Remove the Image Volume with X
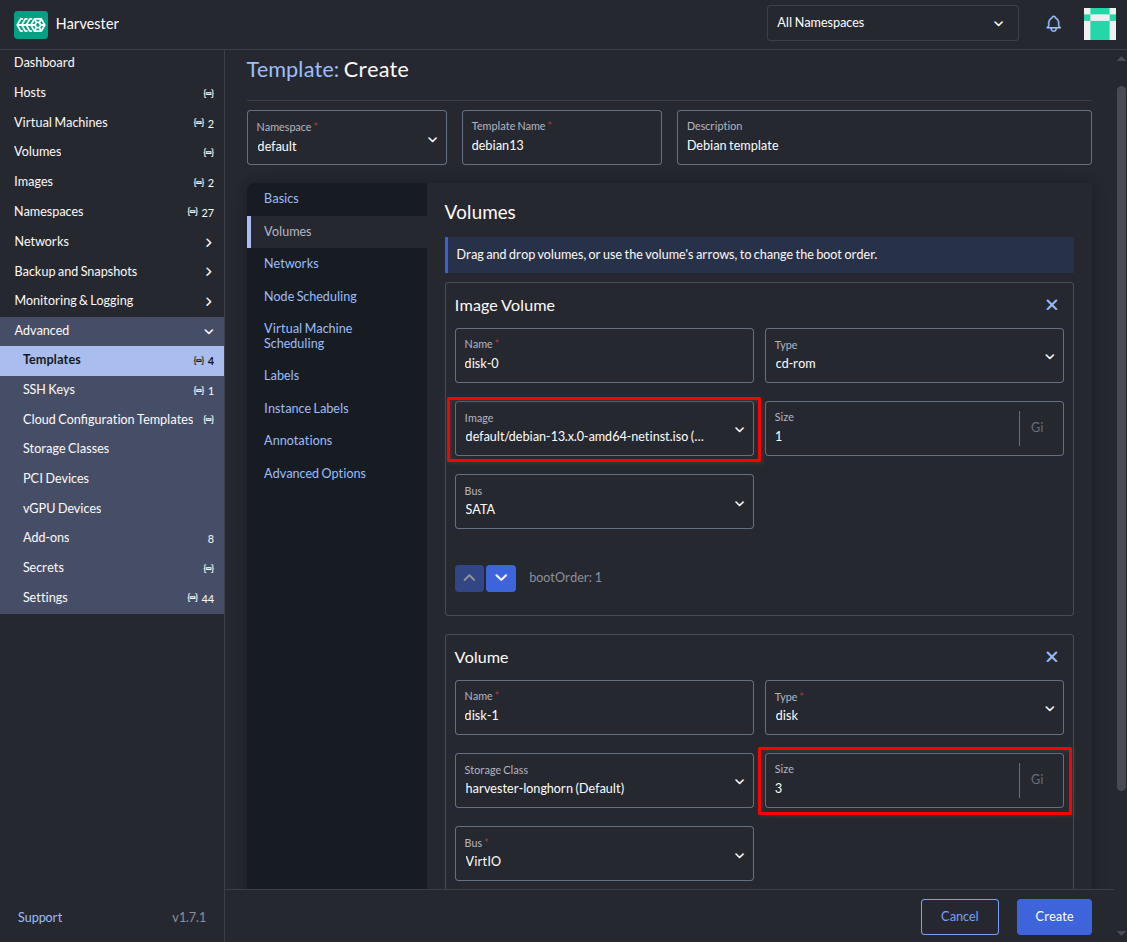Screen dimensions: 1127x942 click(1051, 305)
